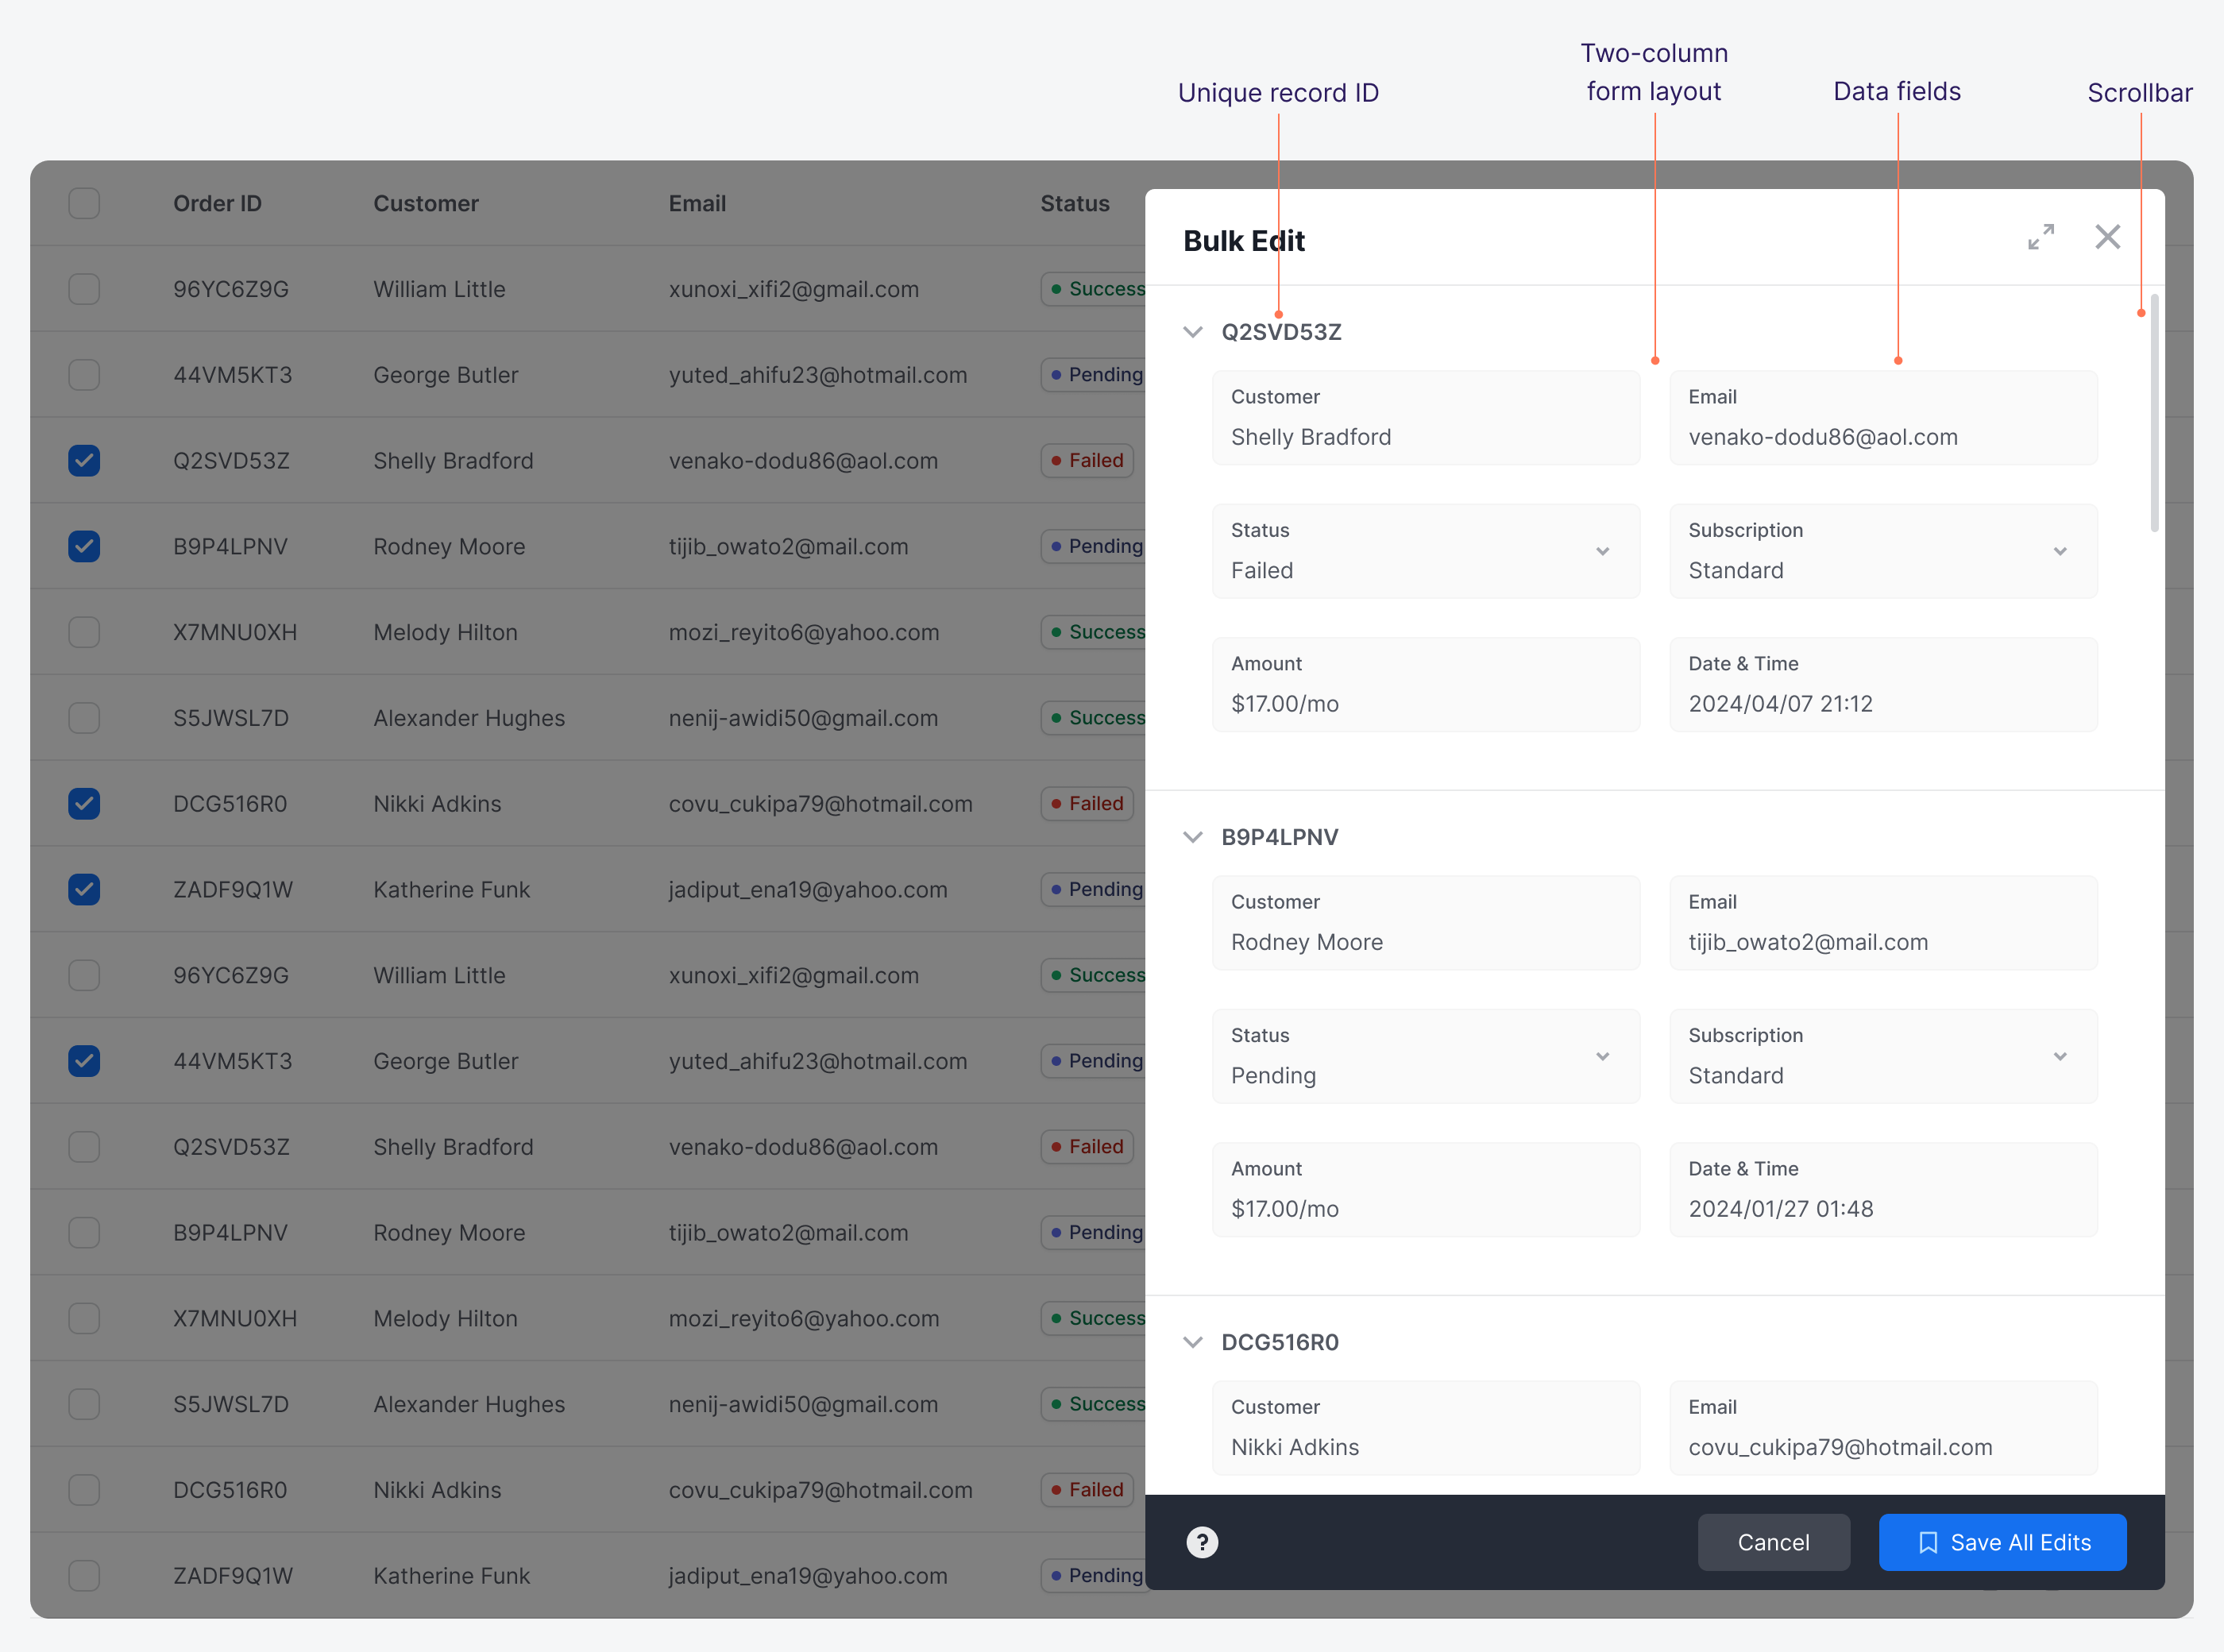Open the Status dropdown showing Failed
Screen dimensions: 2224x1652
click(1425, 551)
